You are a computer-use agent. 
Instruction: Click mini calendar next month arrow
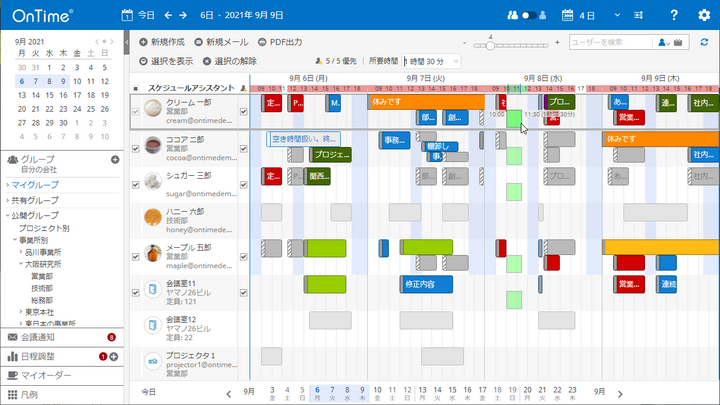click(111, 41)
